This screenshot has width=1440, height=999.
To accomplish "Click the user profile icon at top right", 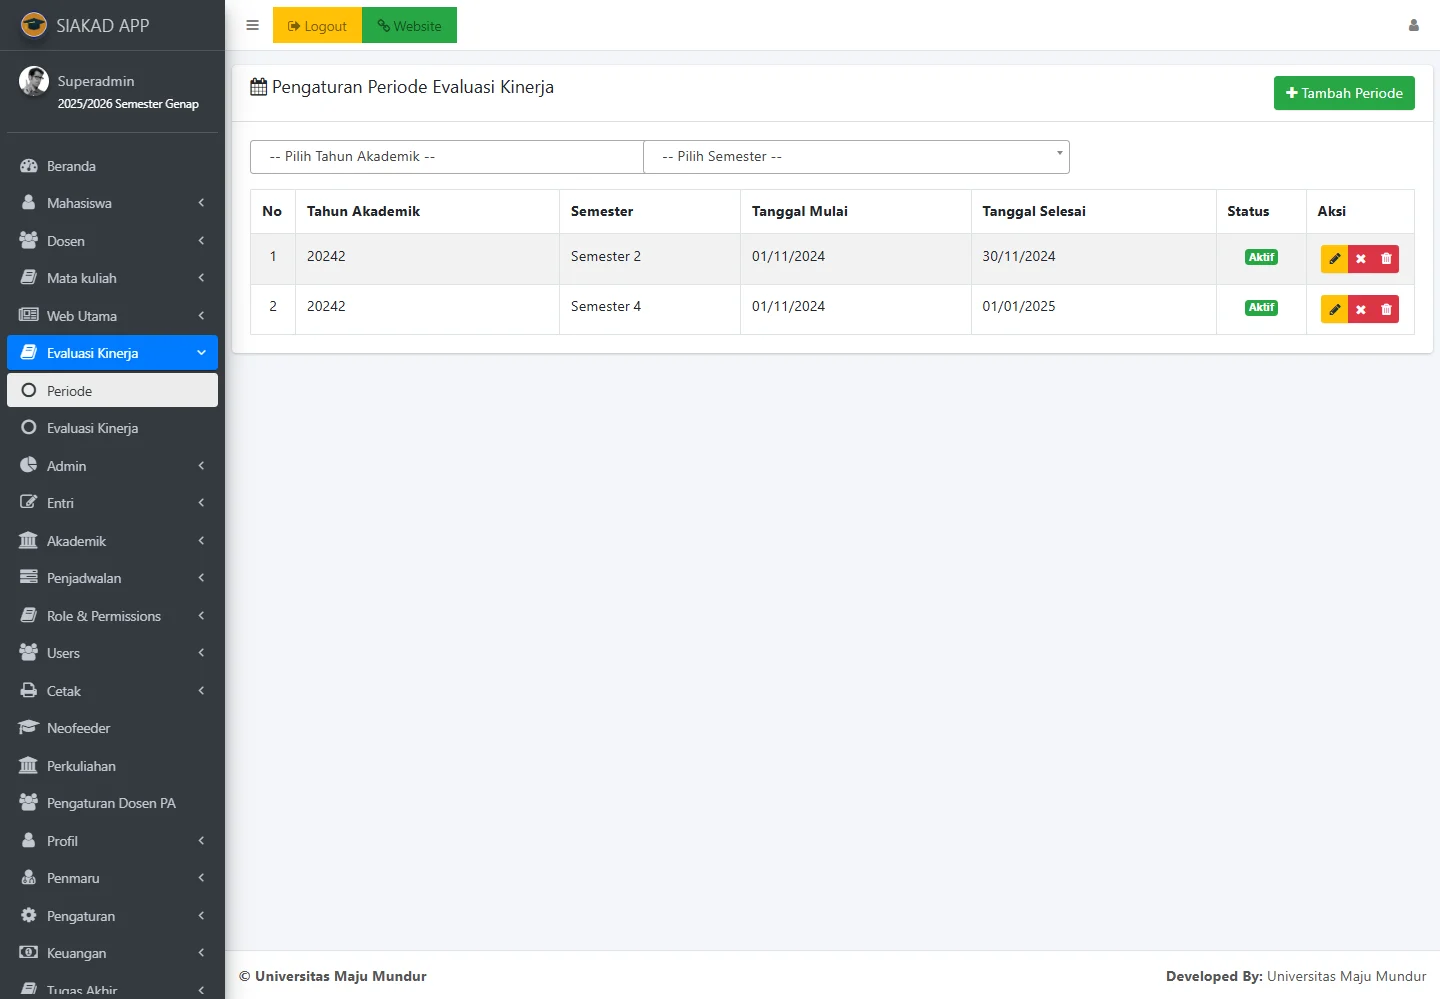I will [1413, 25].
